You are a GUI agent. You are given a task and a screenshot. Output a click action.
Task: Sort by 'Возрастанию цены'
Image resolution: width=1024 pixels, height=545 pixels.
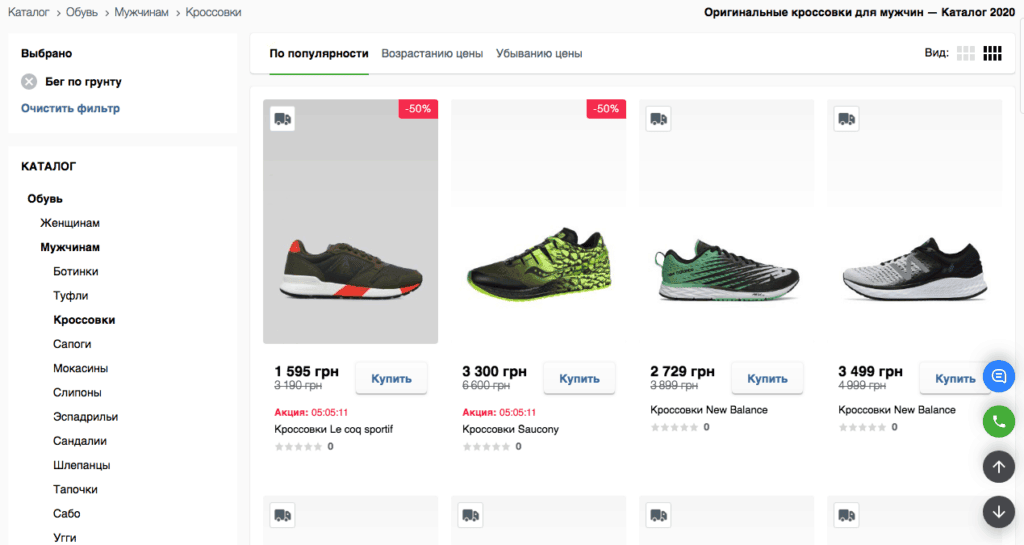432,54
